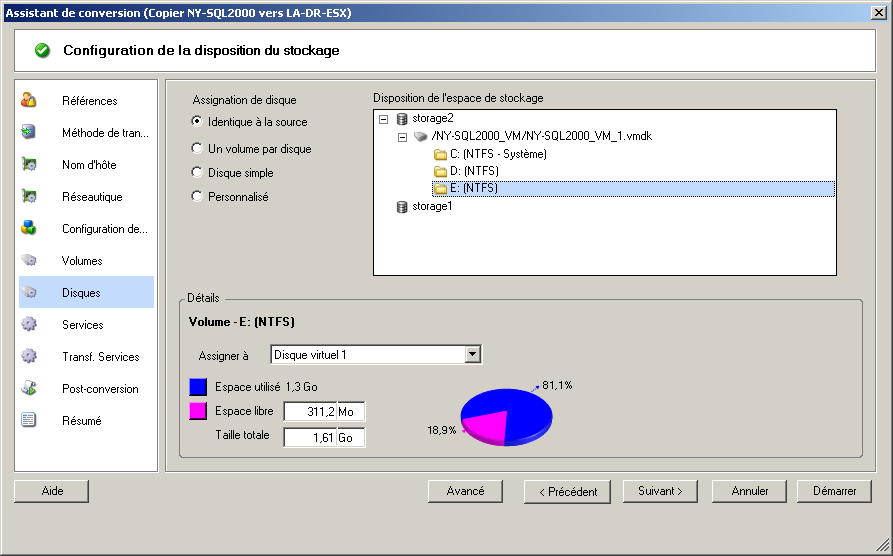The image size is (893, 556).
Task: Click the Services gear icon
Action: click(x=28, y=324)
